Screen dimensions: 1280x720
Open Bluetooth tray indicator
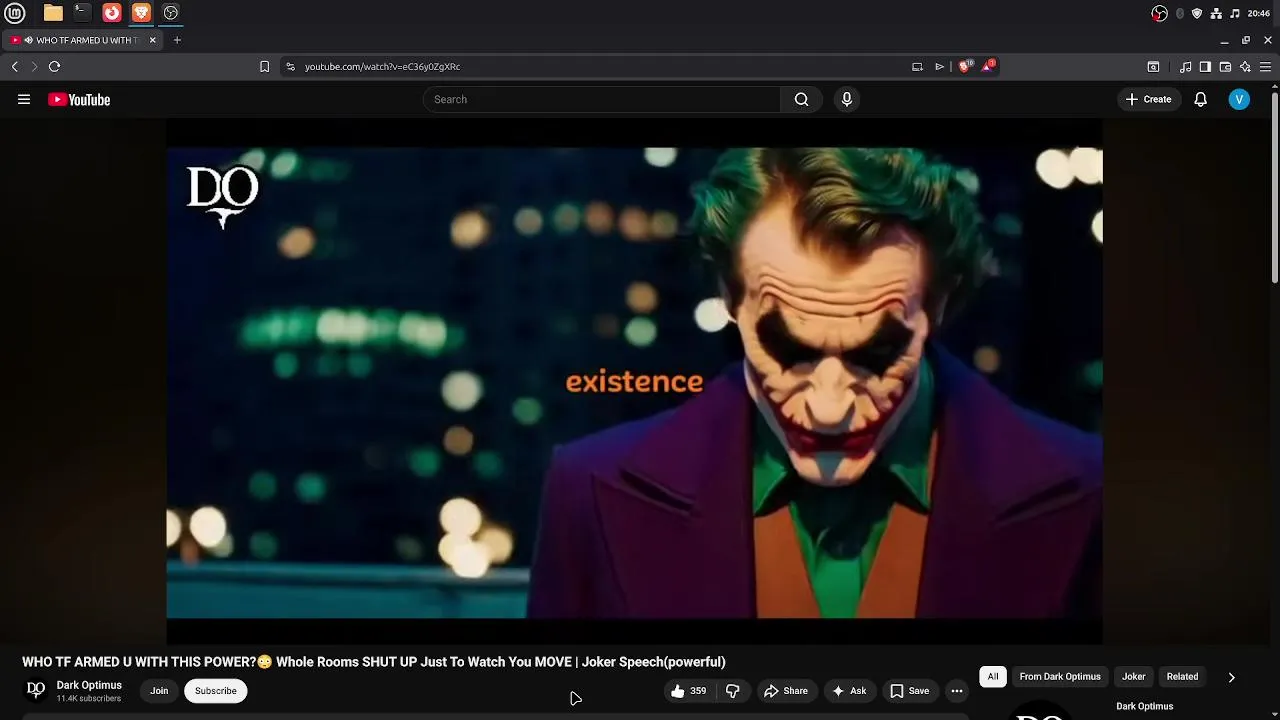[x=1180, y=13]
